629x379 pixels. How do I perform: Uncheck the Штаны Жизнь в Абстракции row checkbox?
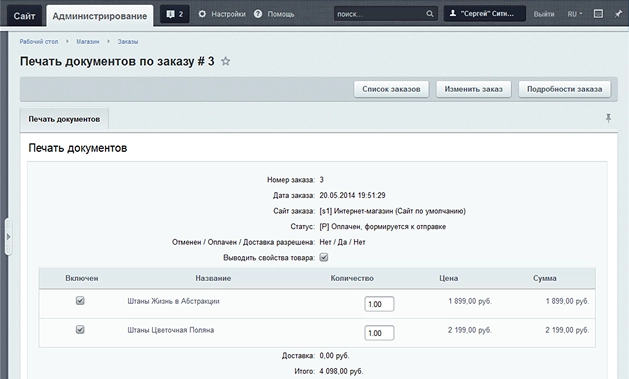(80, 300)
